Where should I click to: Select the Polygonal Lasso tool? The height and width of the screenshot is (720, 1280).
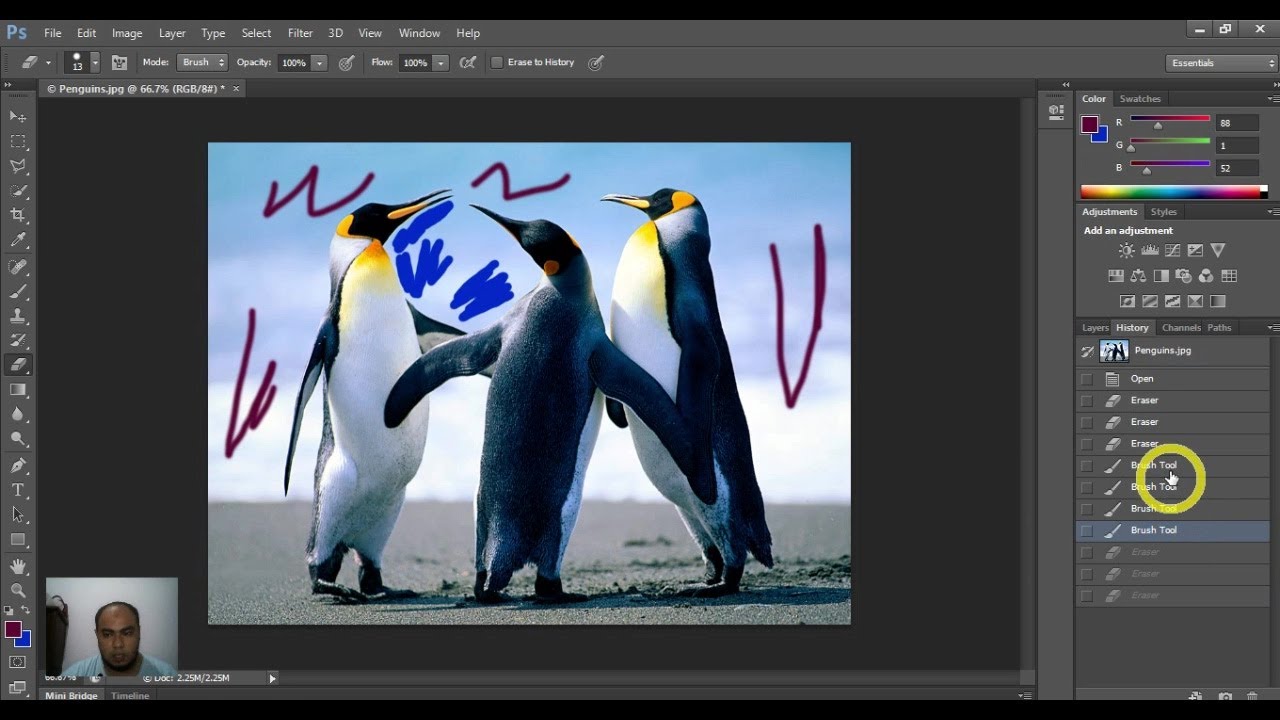18,167
